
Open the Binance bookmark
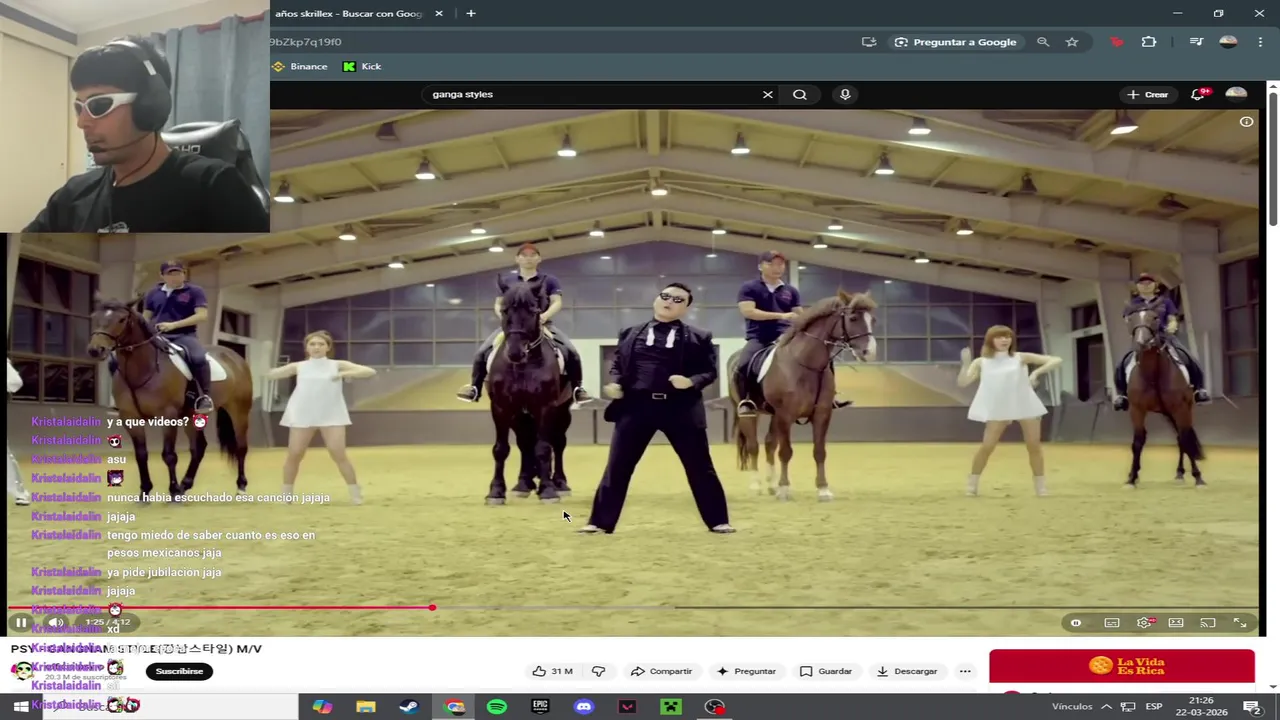pos(300,66)
